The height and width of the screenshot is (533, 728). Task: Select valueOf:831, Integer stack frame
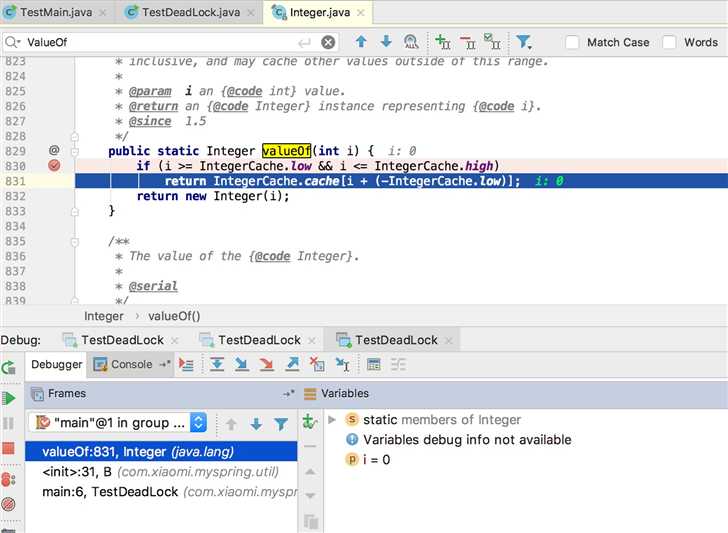coord(161,452)
